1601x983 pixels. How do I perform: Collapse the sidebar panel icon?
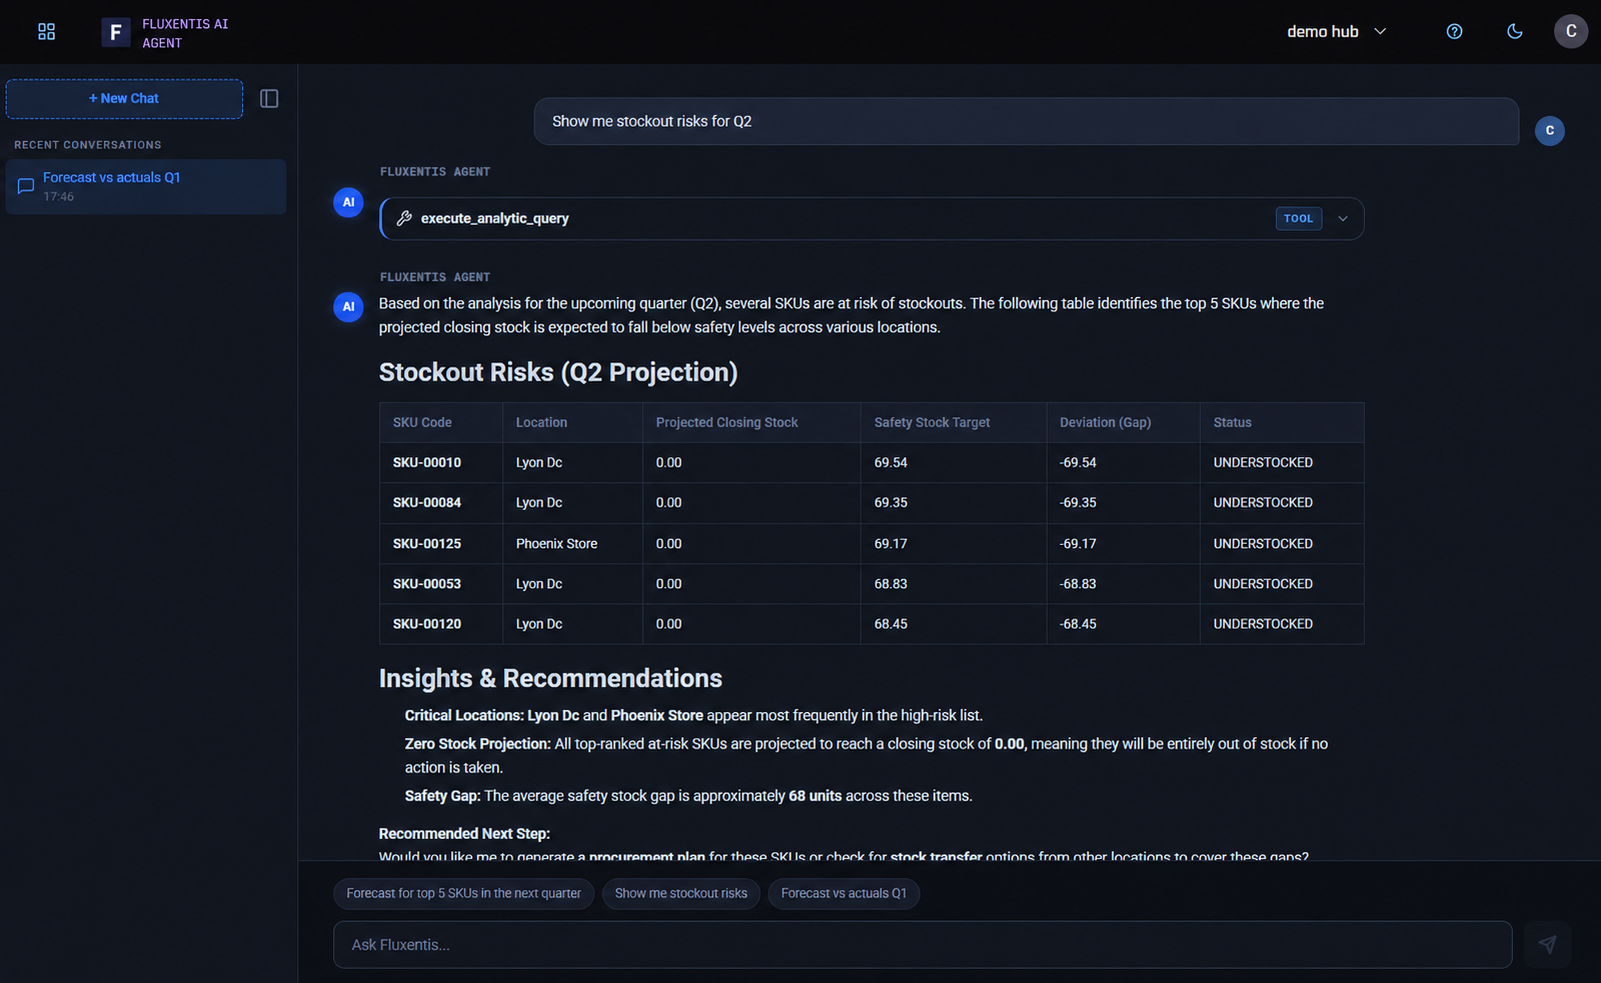click(x=269, y=98)
